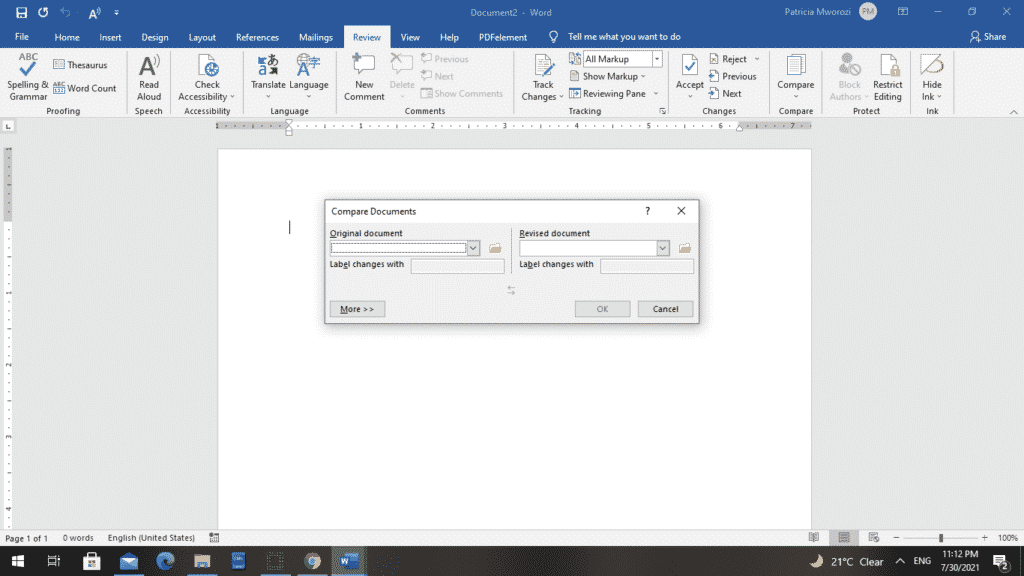Switch to the References tab
The image size is (1024, 576).
(x=257, y=37)
